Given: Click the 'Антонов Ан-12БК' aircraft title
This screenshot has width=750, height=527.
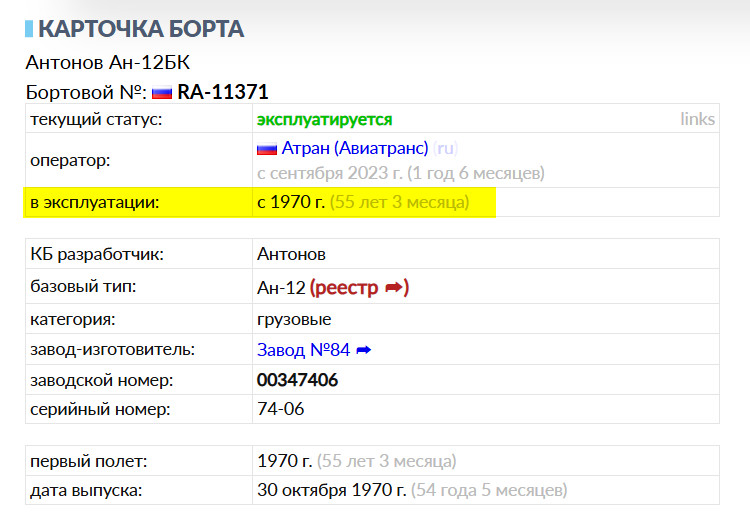Looking at the screenshot, I should pos(108,63).
